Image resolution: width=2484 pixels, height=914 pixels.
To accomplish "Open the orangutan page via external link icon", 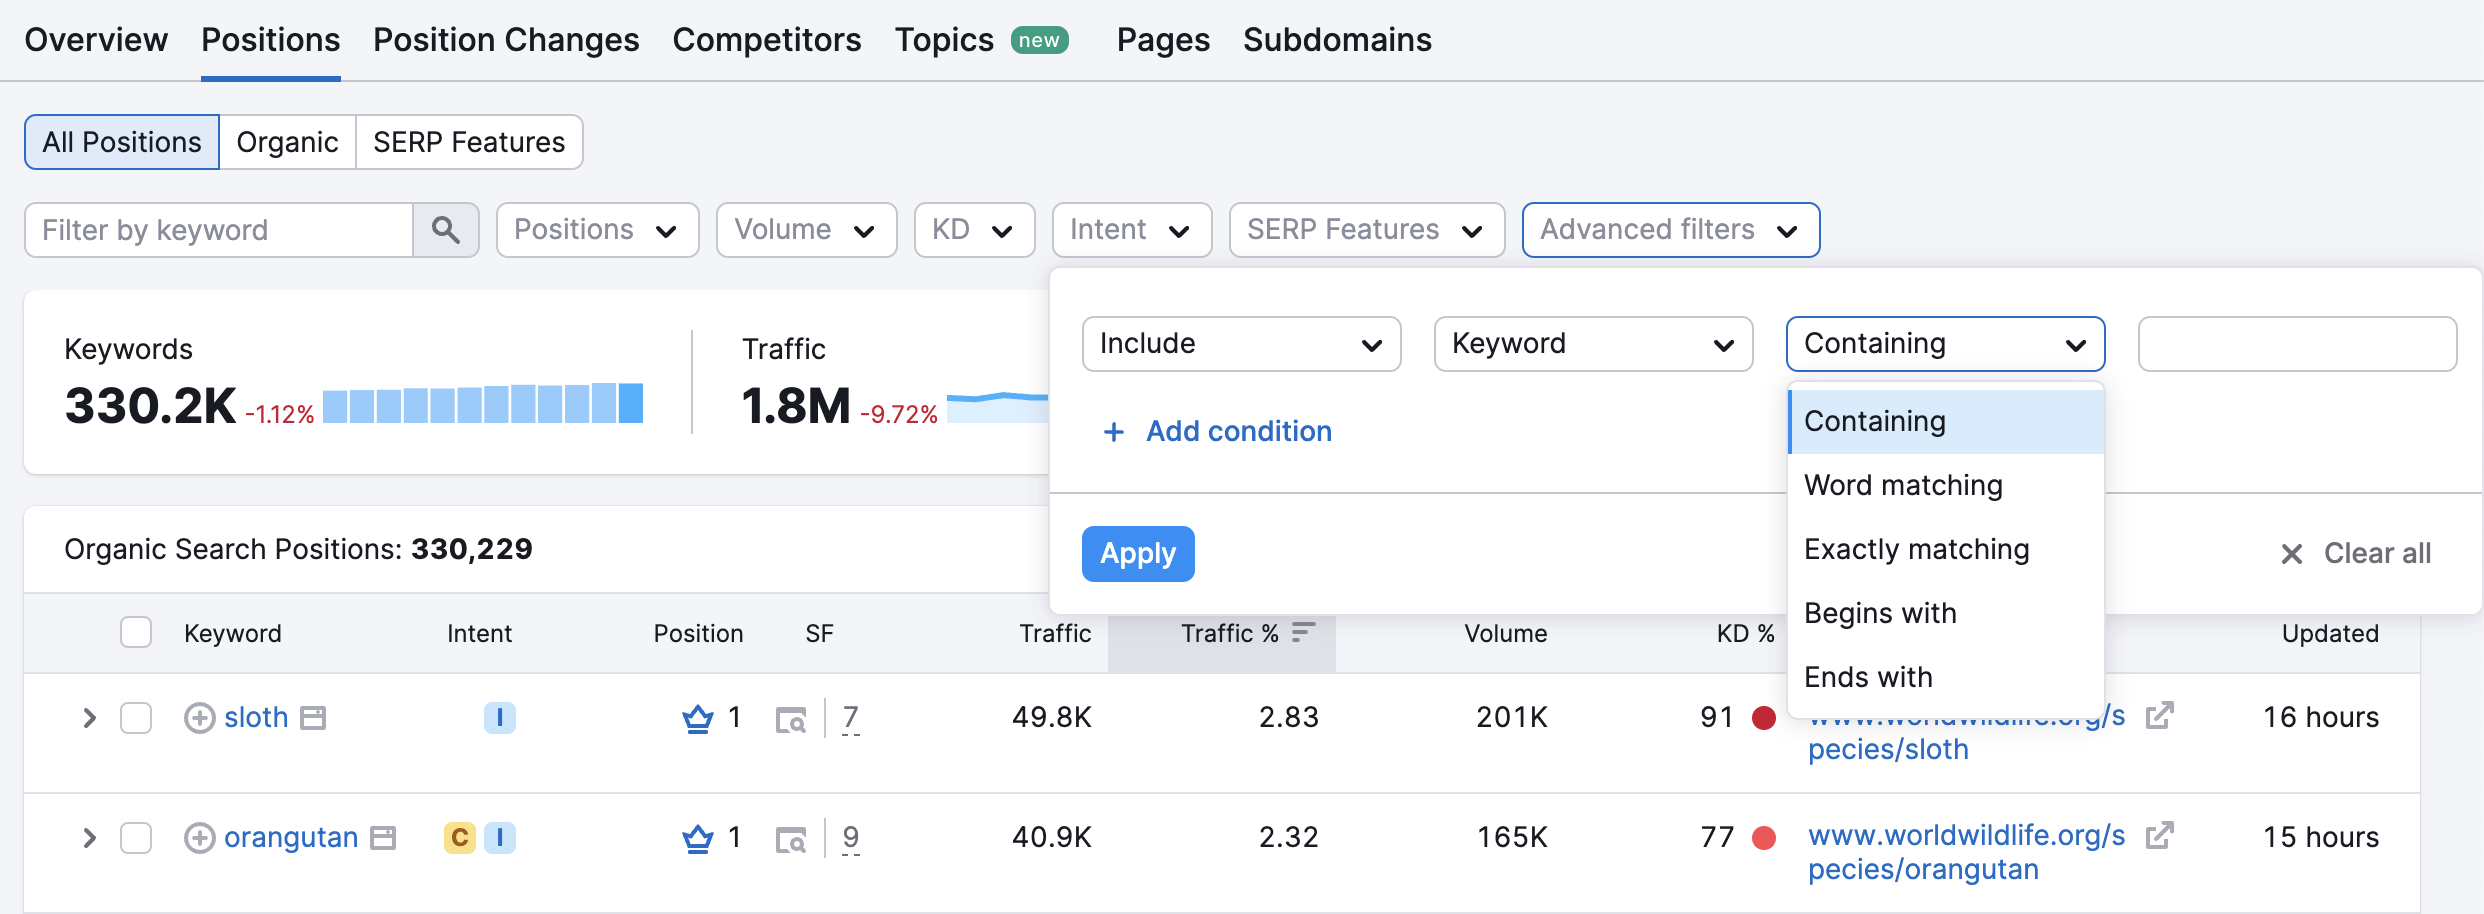I will pyautogui.click(x=2161, y=835).
